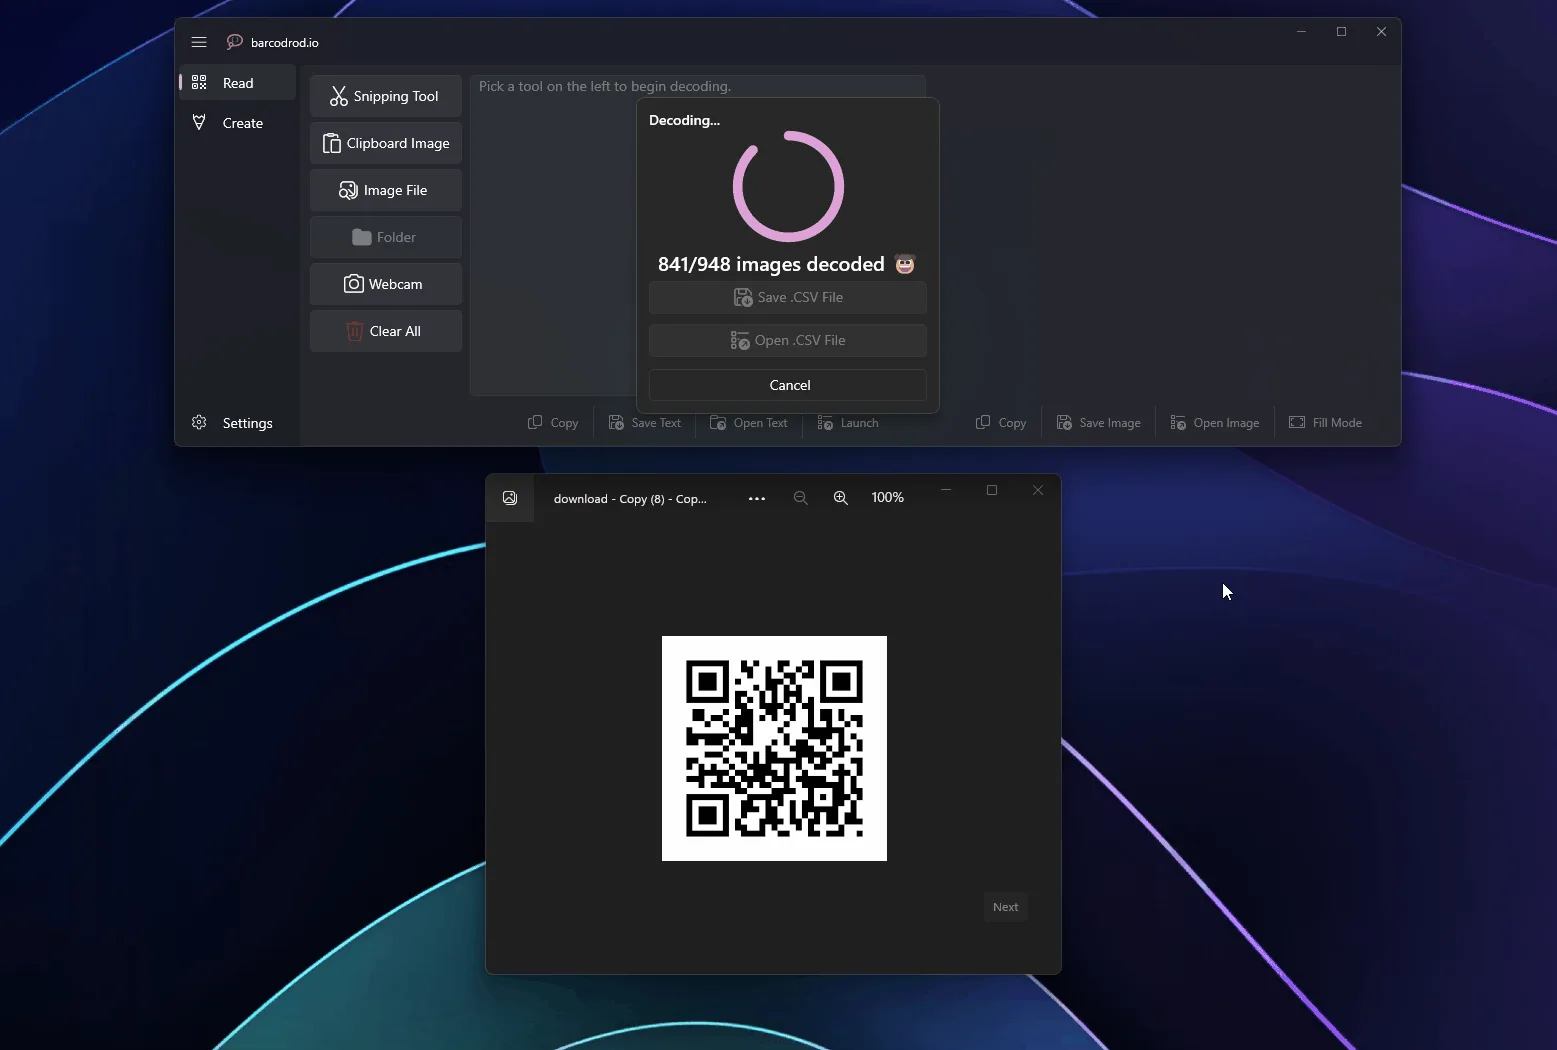Click the disabled Folder button

386,237
